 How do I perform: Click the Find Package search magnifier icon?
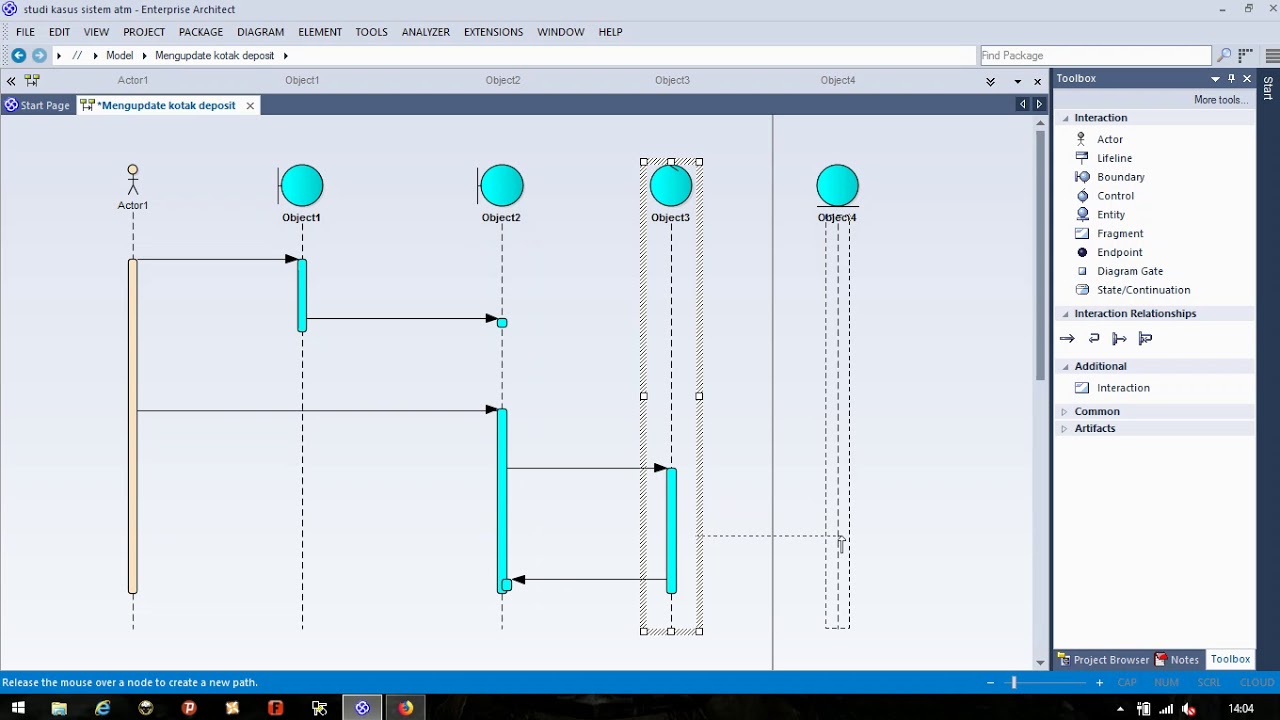1224,56
